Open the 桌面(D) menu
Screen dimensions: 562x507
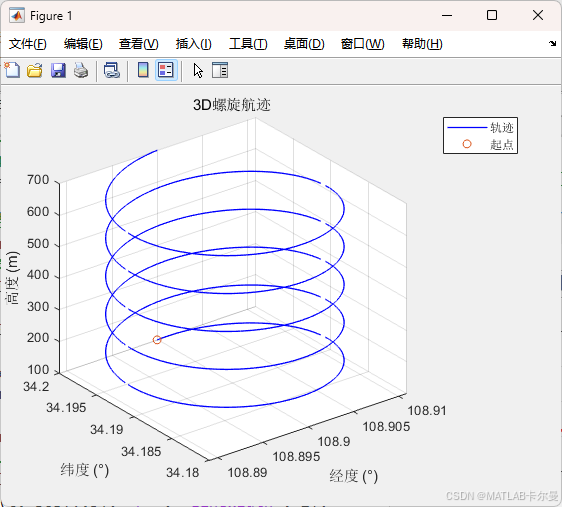tap(304, 44)
